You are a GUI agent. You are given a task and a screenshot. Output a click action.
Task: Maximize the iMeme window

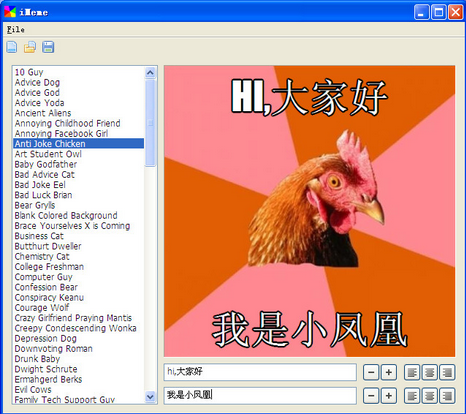[x=439, y=12]
